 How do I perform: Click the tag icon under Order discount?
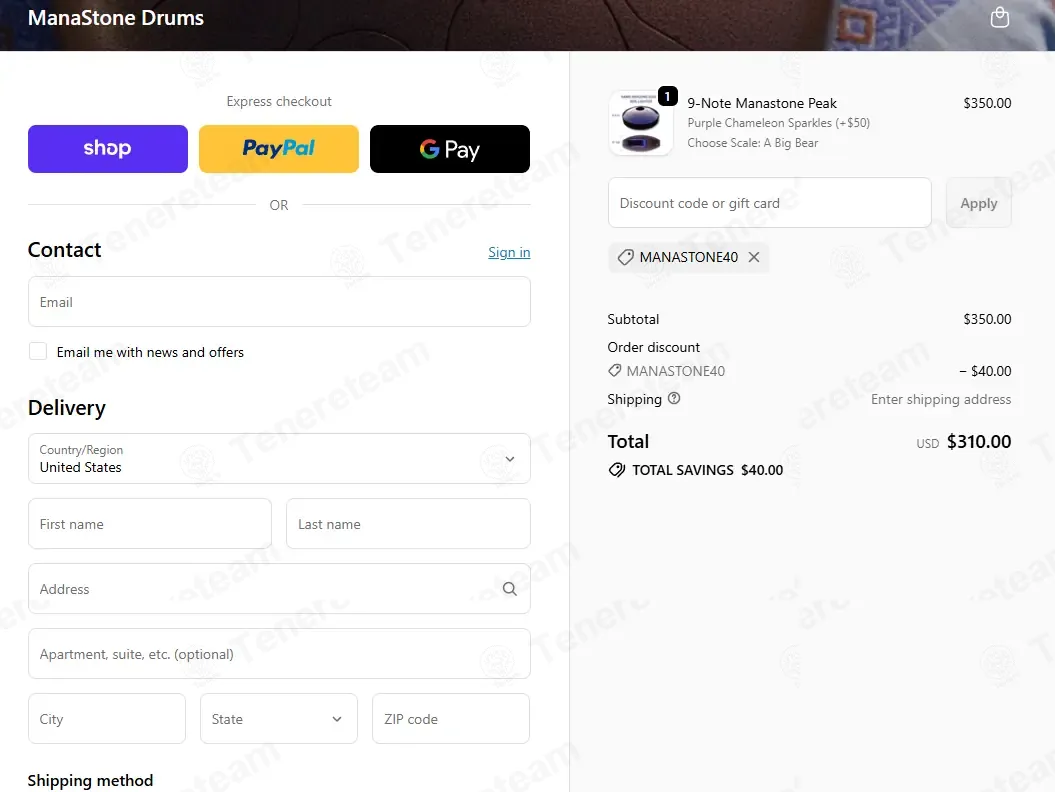pos(614,370)
